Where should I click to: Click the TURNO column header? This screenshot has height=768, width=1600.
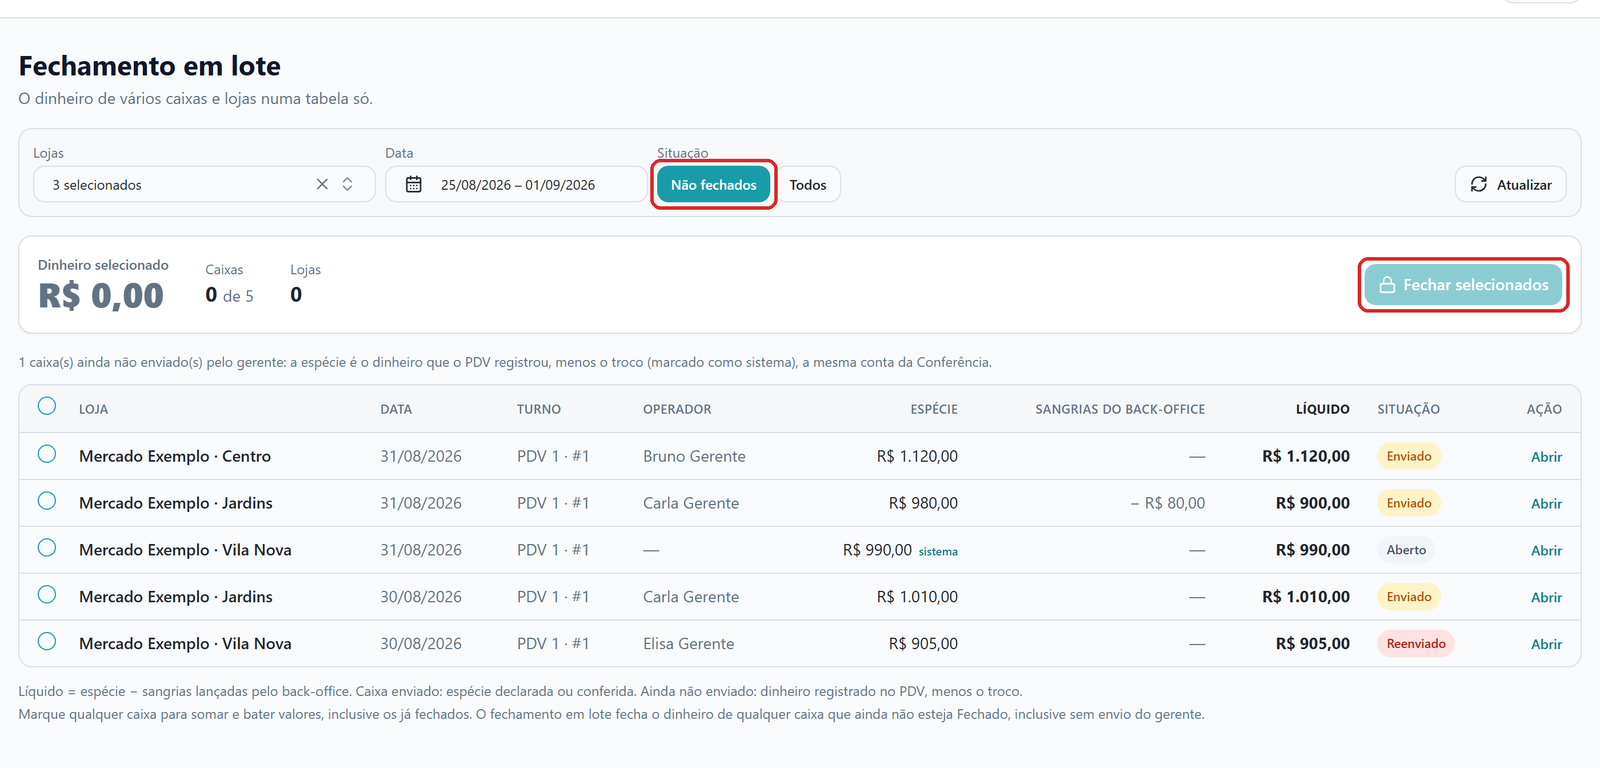click(539, 409)
